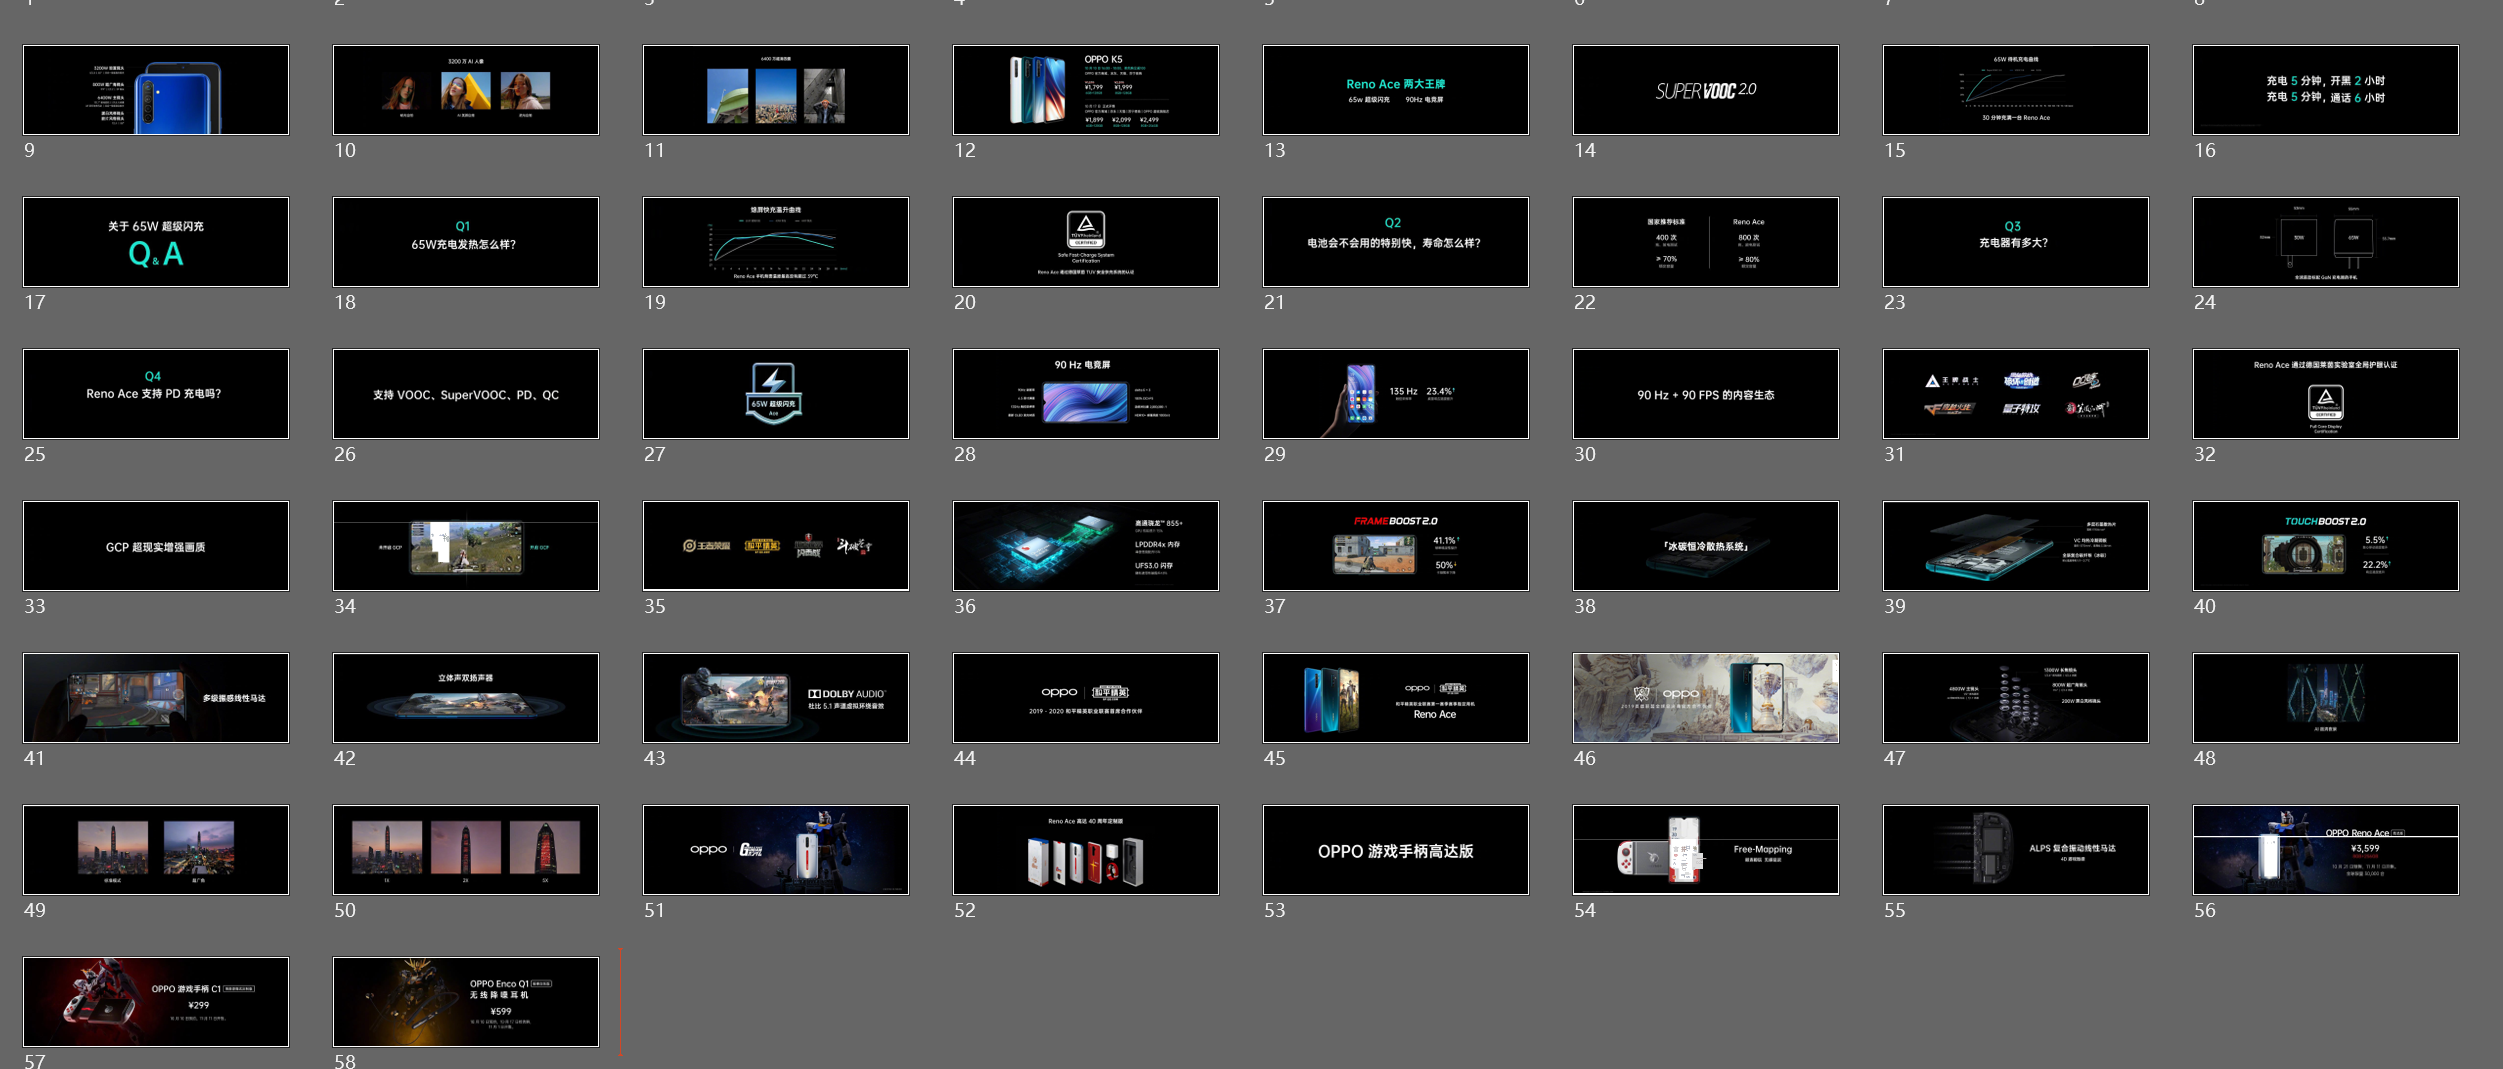Select slide 54 Free-Mapping gamepad

coord(1706,850)
